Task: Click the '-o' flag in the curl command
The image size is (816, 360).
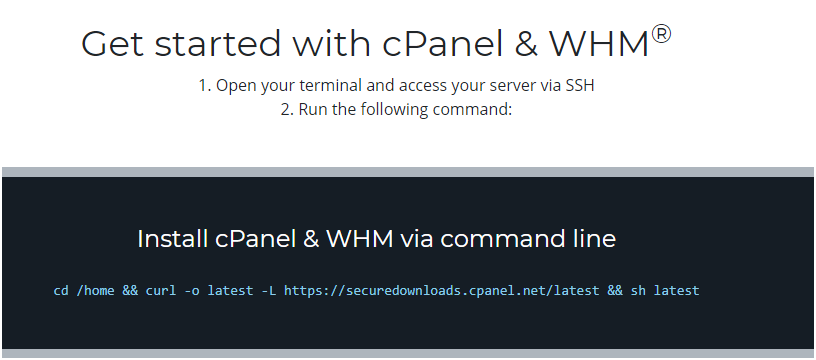Action: pyautogui.click(x=192, y=290)
